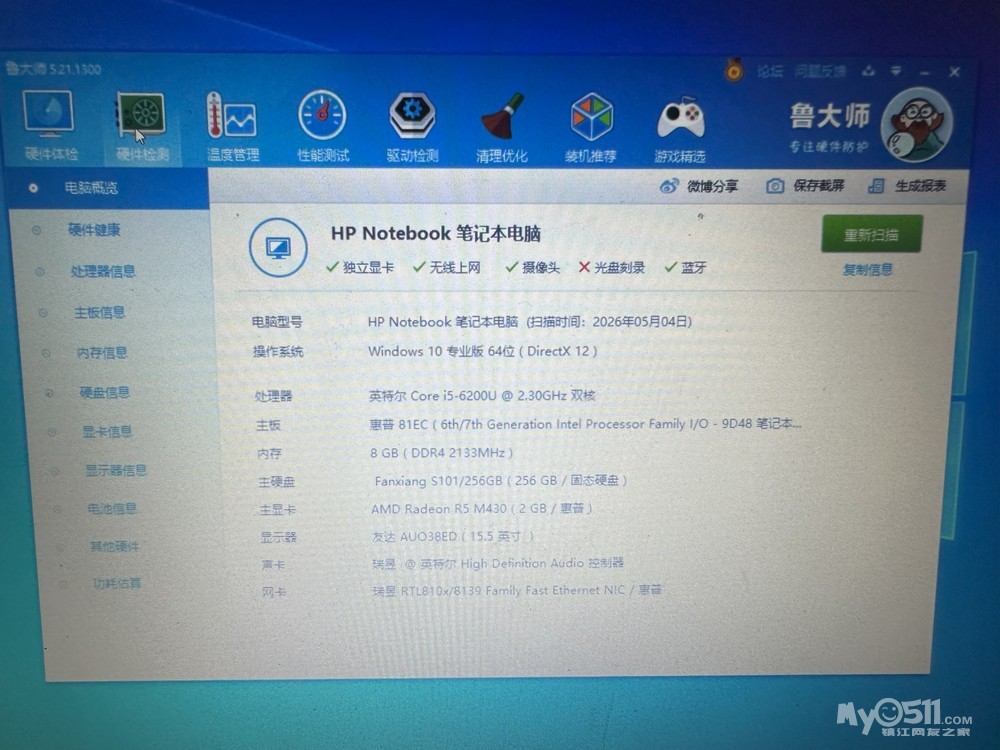Close the 鲁大师 window
The width and height of the screenshot is (1000, 750).
[954, 72]
